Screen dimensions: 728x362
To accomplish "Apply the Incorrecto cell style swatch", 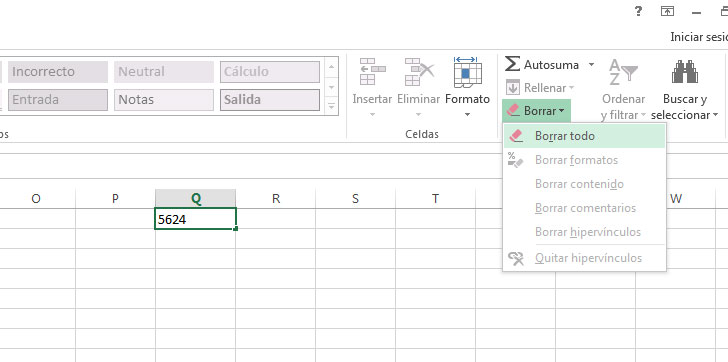I will pos(58,71).
